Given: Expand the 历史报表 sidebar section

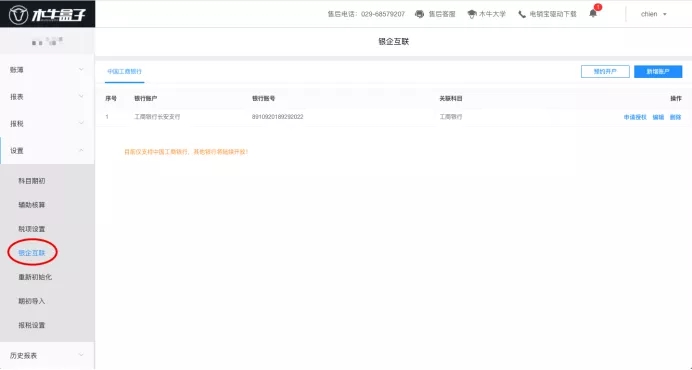Looking at the screenshot, I should pos(47,355).
